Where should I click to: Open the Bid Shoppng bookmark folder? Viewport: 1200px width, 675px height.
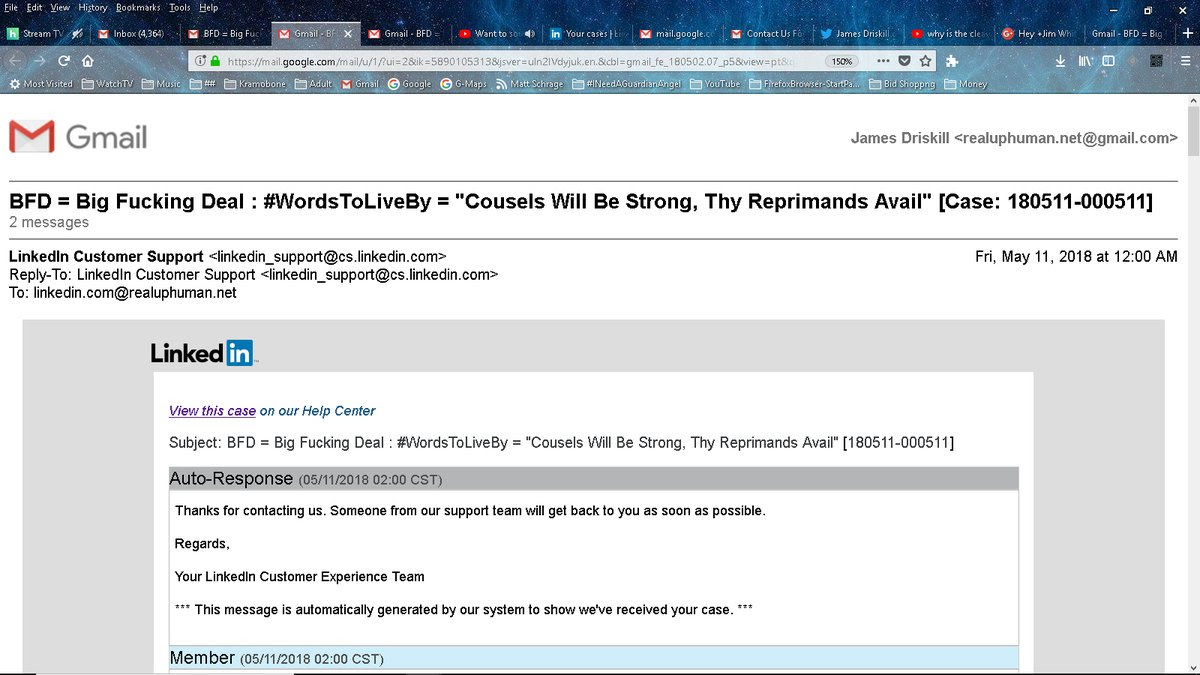point(901,84)
